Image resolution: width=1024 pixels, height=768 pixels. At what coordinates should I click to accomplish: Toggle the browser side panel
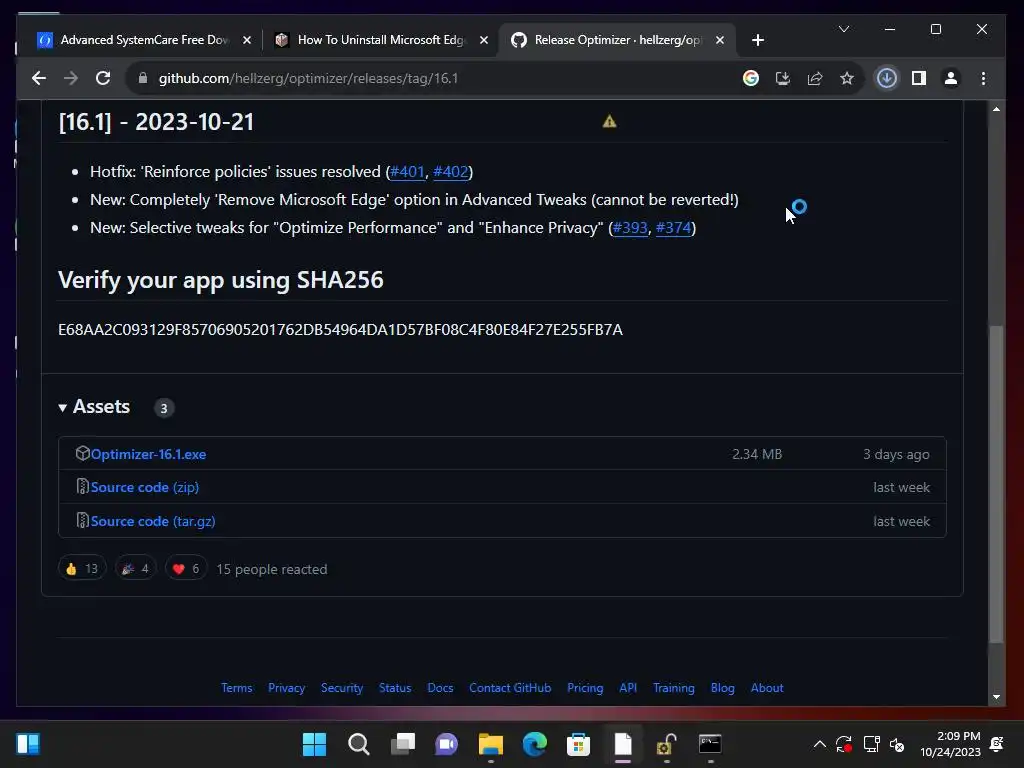(x=919, y=78)
